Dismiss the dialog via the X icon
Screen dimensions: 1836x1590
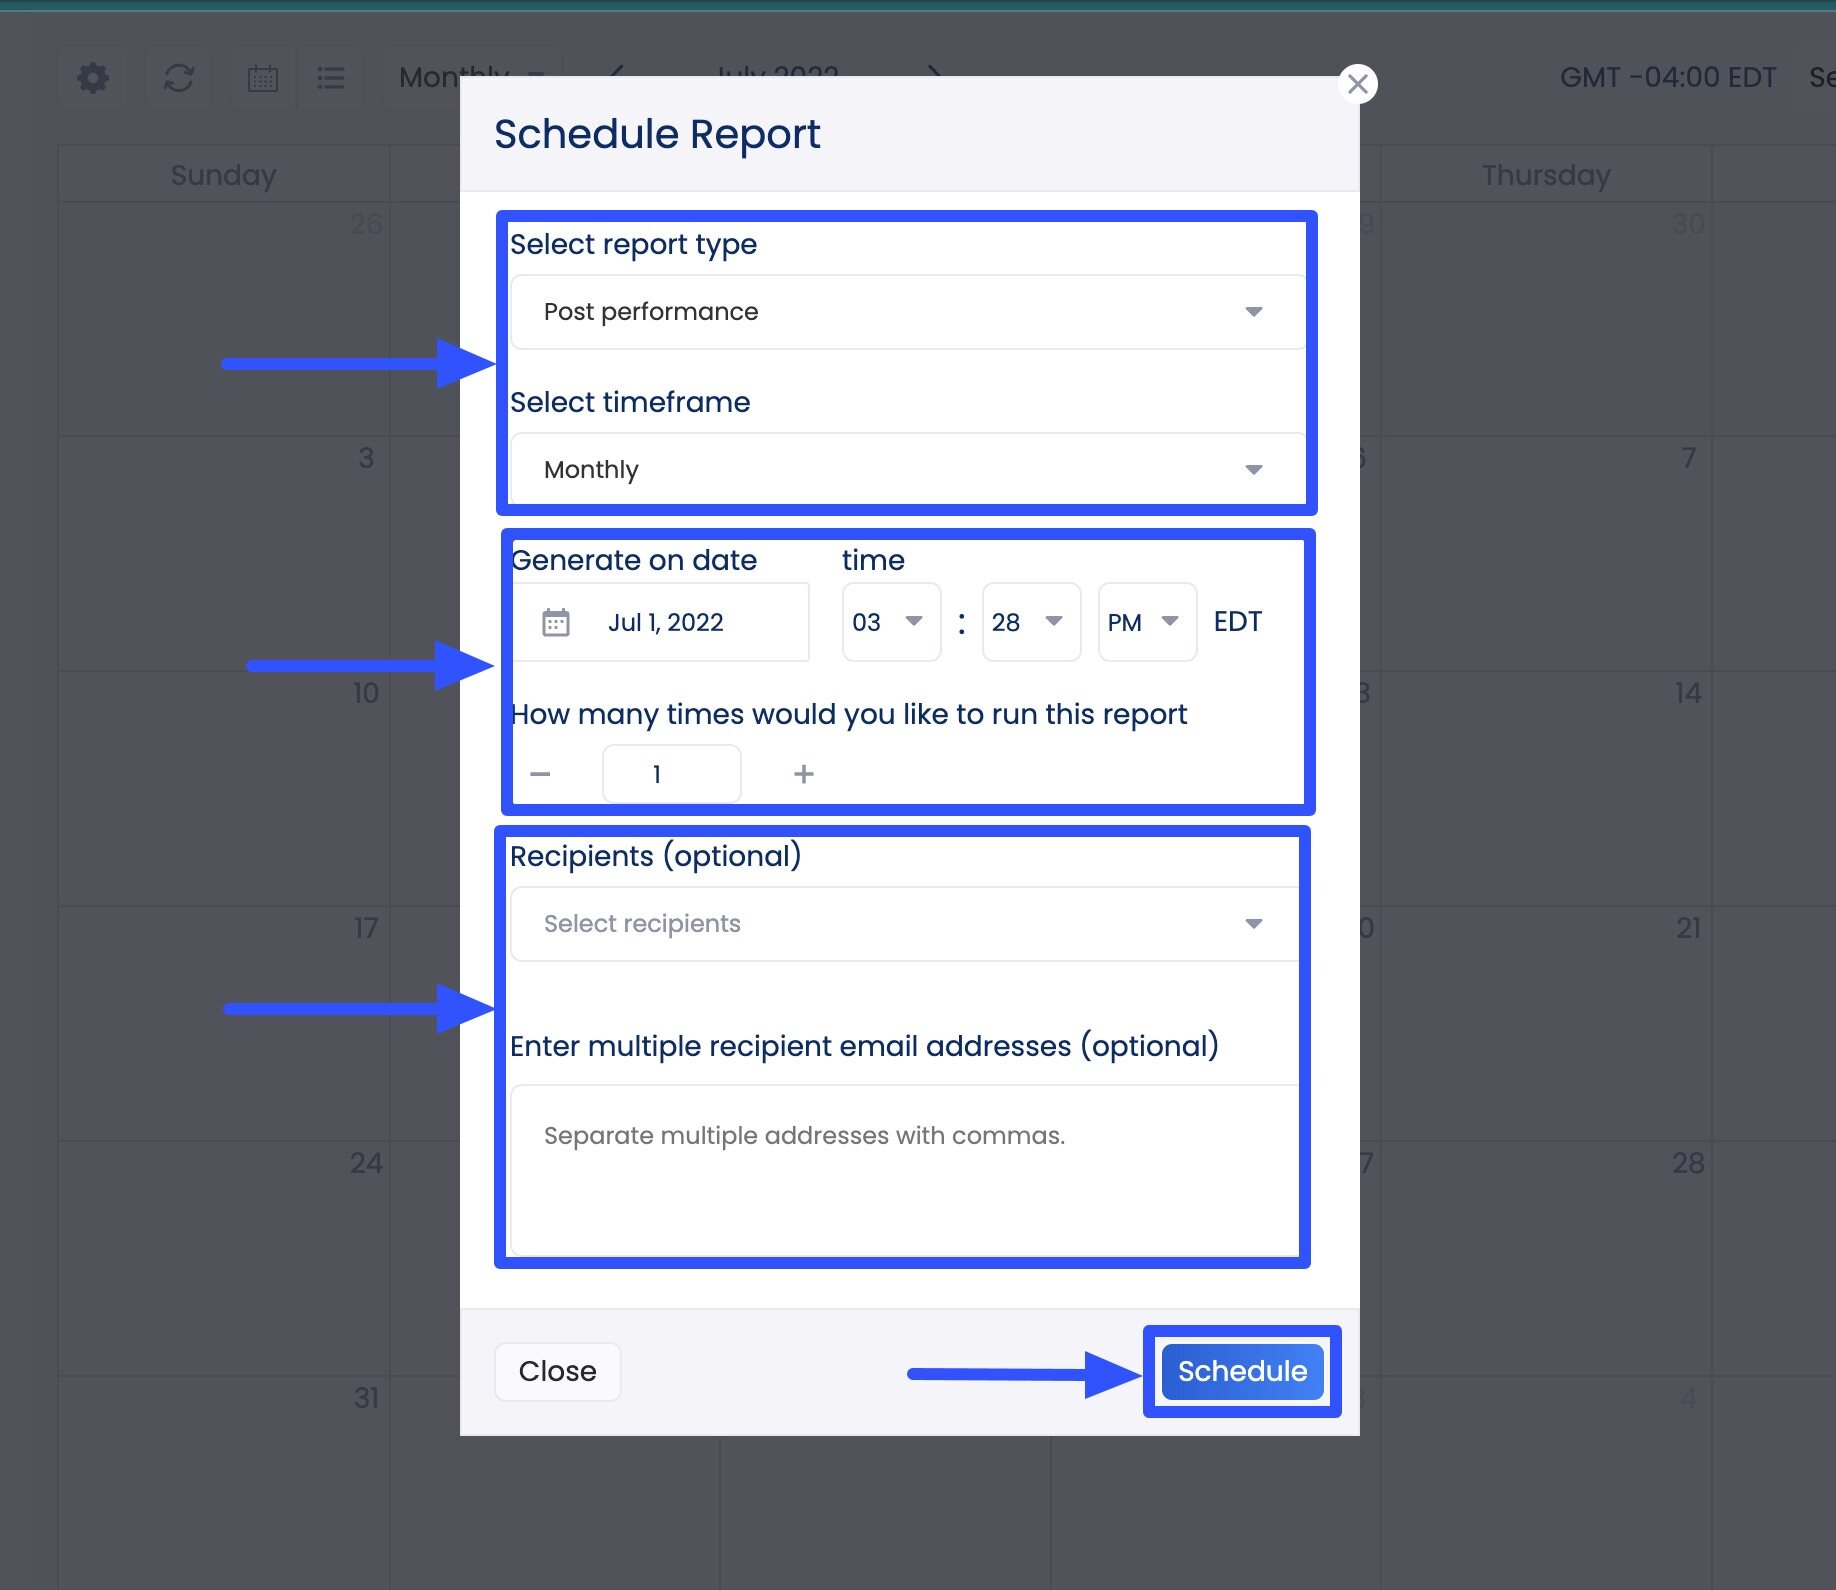tap(1357, 84)
